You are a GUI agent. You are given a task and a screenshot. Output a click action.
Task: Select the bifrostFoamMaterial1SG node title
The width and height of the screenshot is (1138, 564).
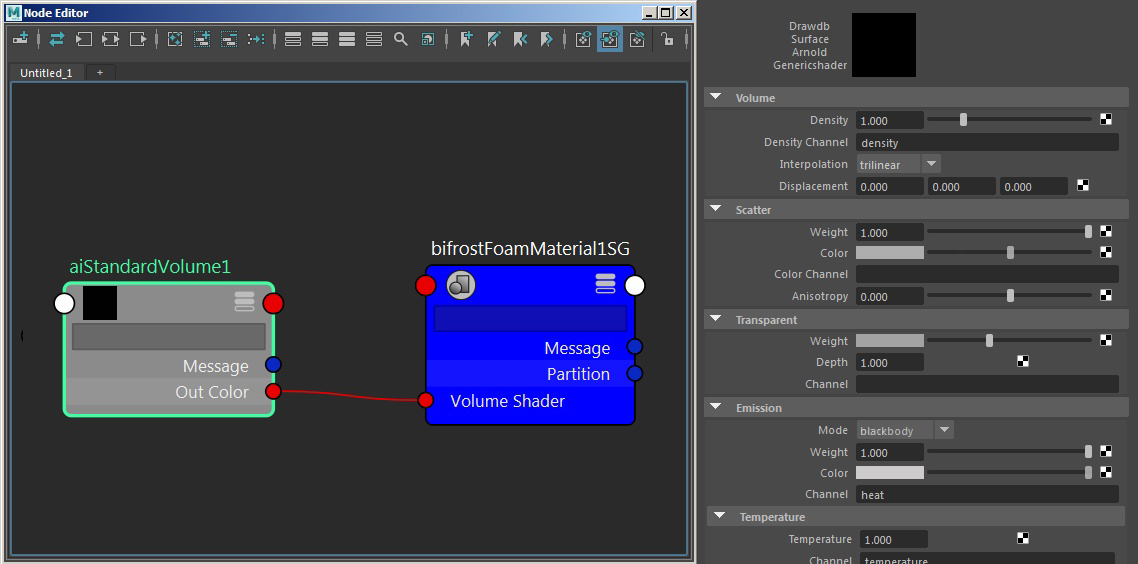tap(530, 248)
